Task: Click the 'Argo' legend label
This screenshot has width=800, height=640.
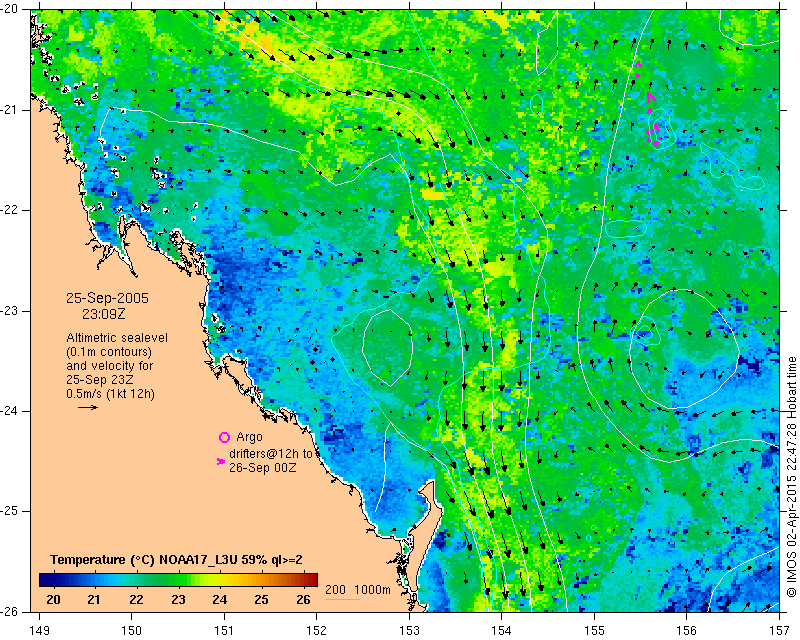Action: click(x=249, y=437)
